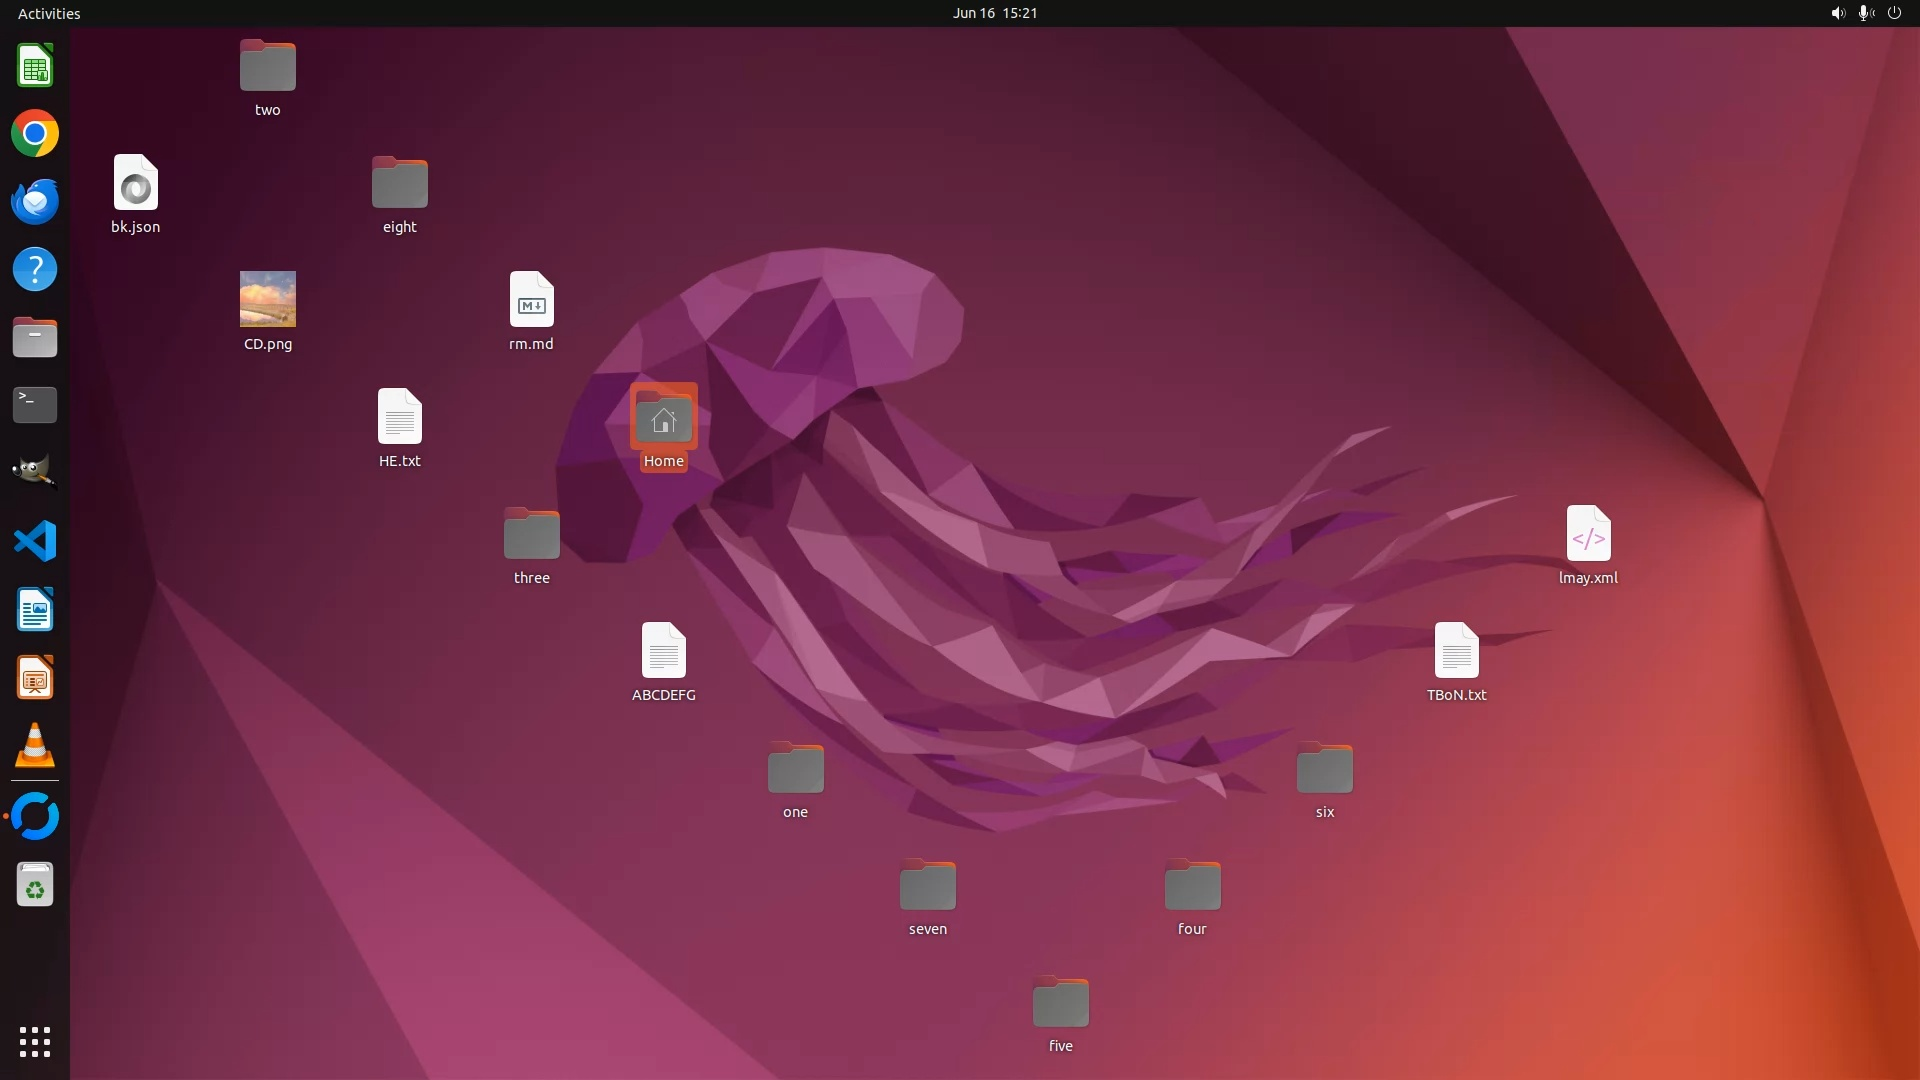Launch Terminal from the dock

pos(35,405)
